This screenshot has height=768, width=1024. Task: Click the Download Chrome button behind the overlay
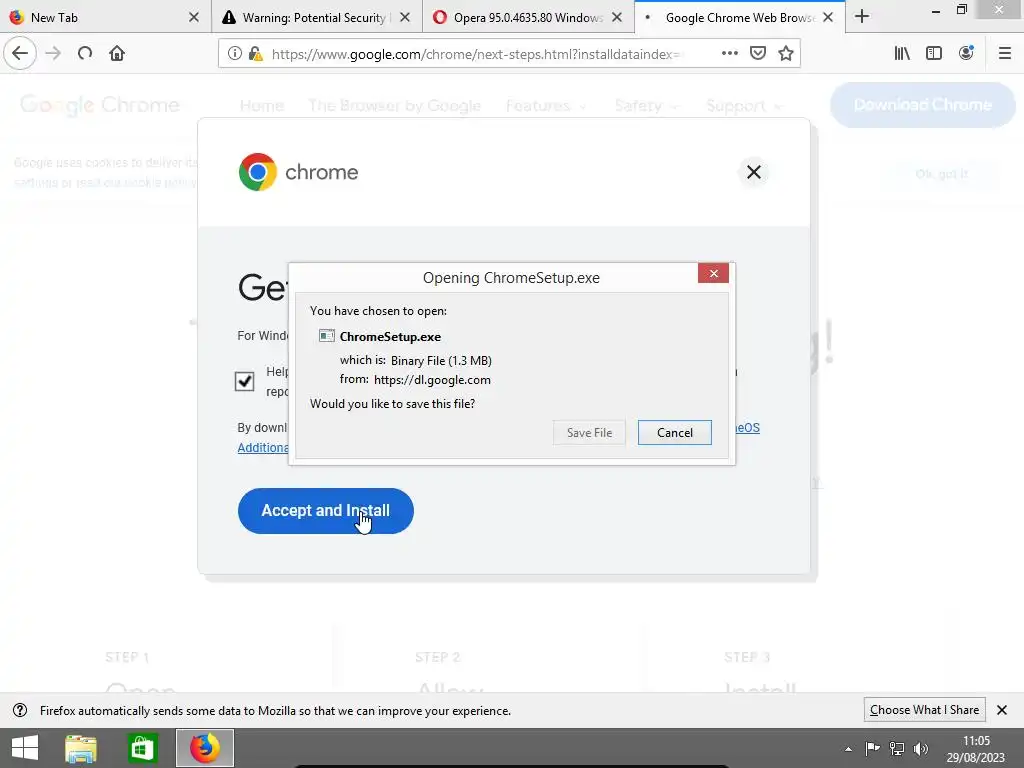(x=922, y=104)
